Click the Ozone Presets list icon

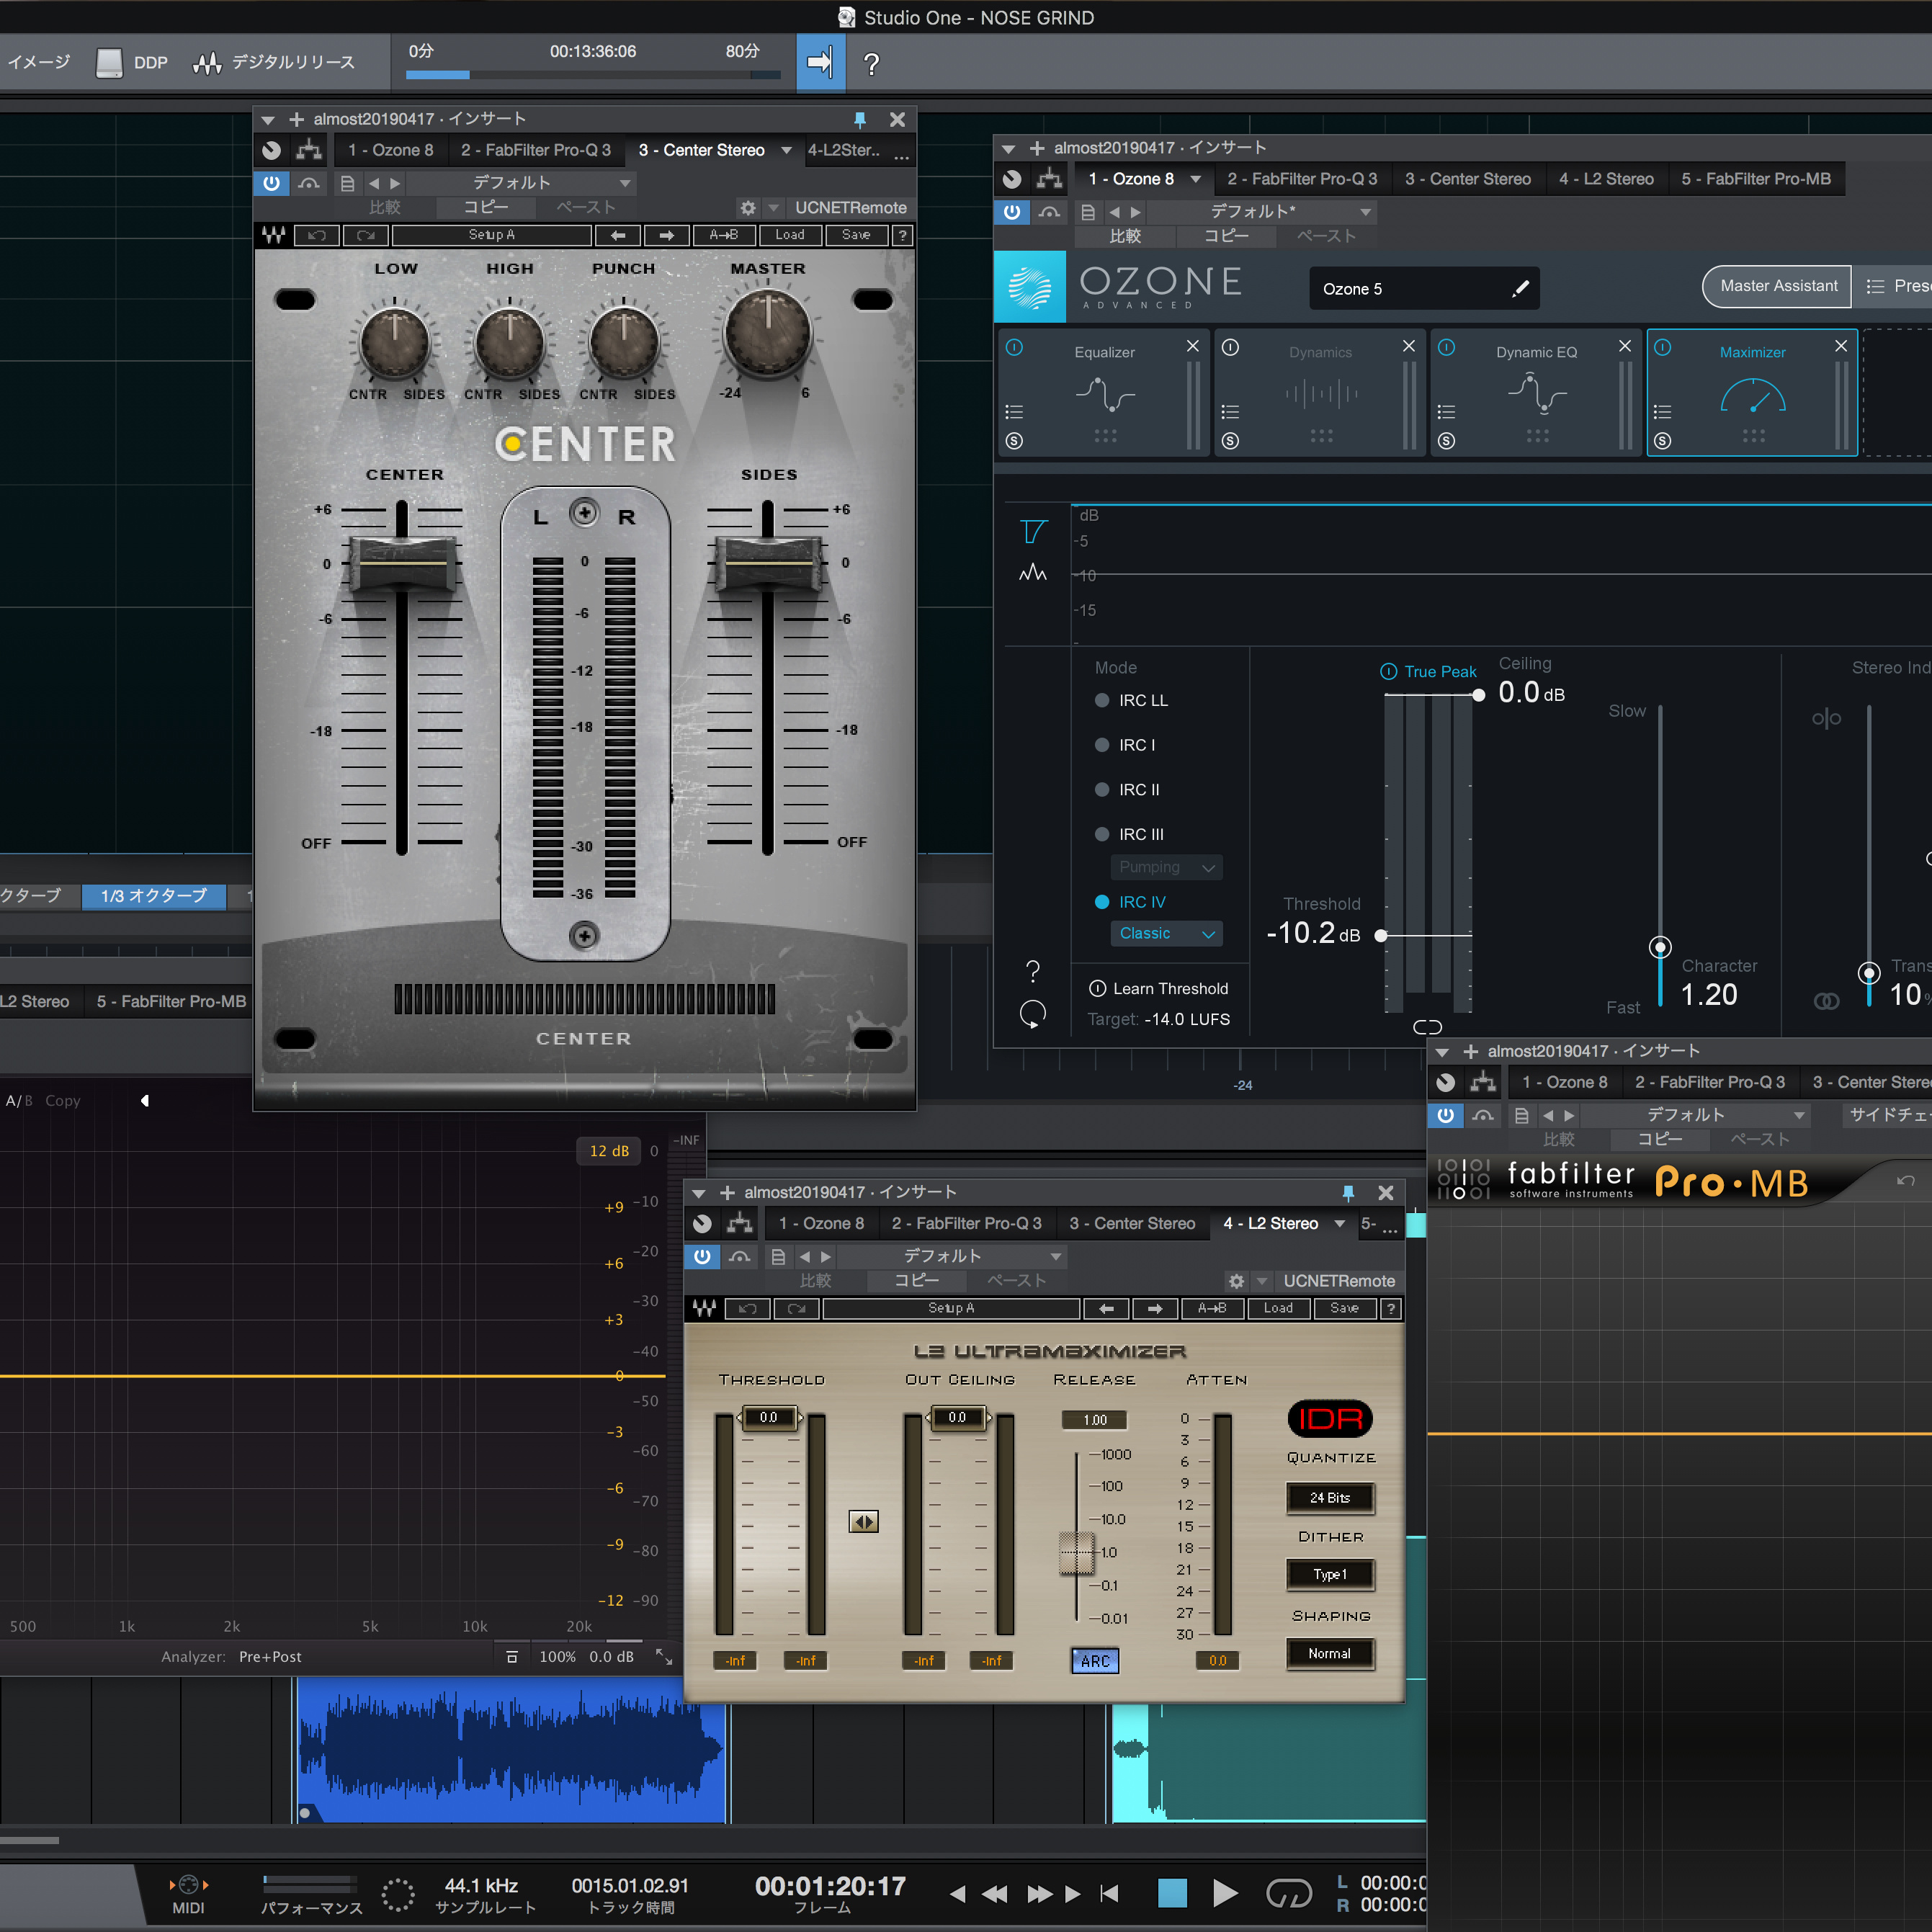coord(1875,286)
